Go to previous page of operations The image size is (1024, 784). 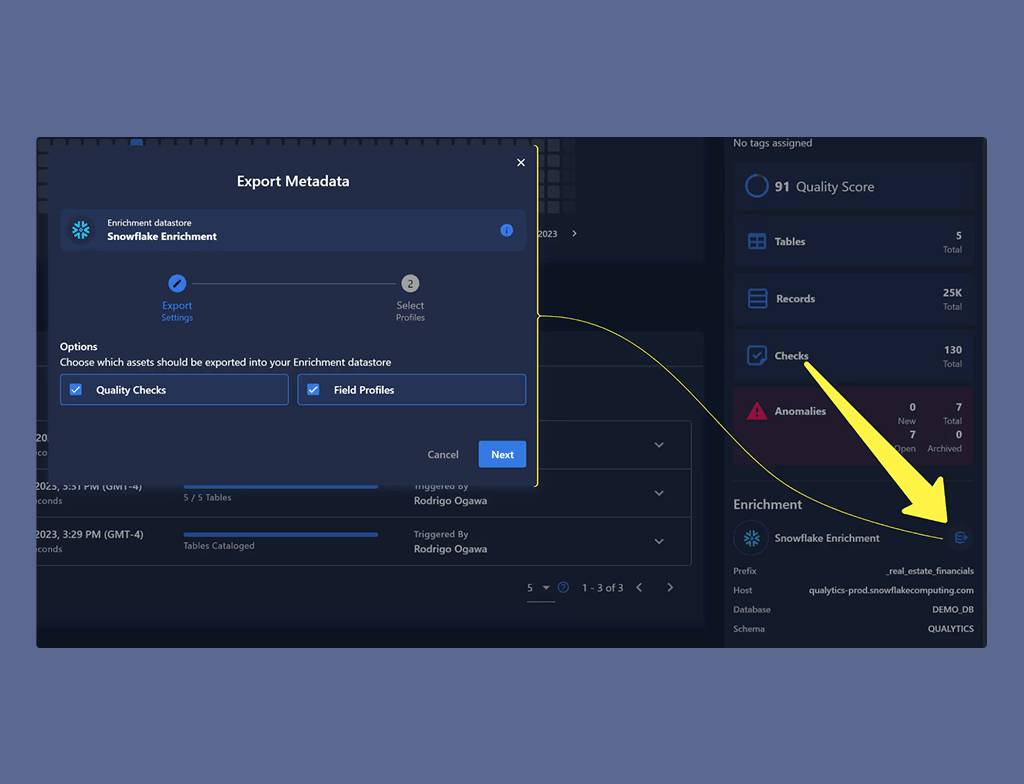pos(639,587)
